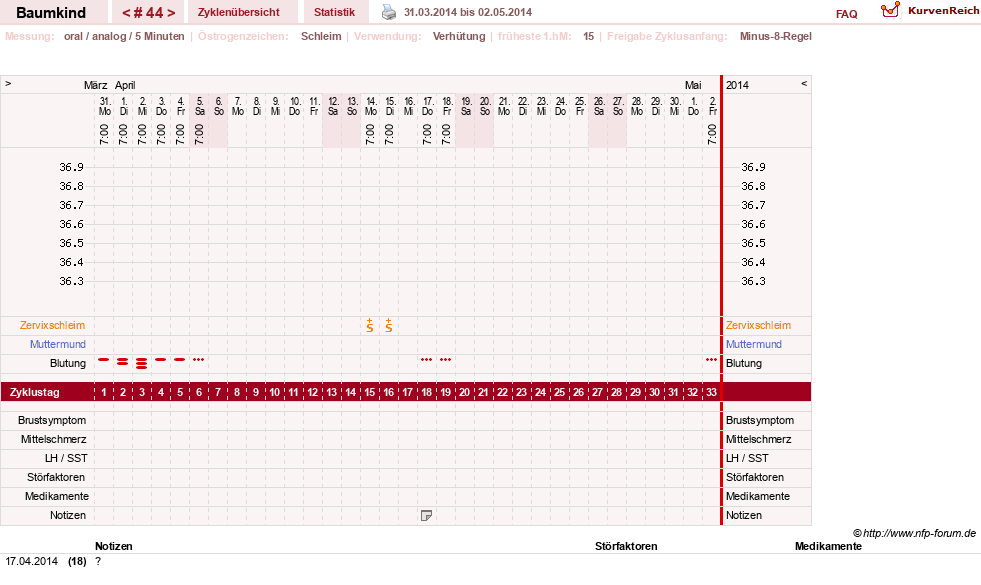Click the Baumkind user tab
The image size is (981, 585).
51,13
